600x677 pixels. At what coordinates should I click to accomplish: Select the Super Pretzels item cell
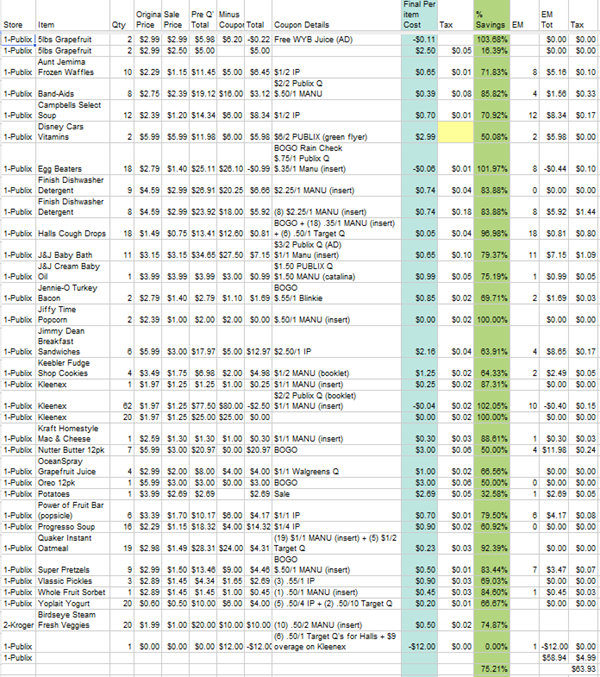73,565
